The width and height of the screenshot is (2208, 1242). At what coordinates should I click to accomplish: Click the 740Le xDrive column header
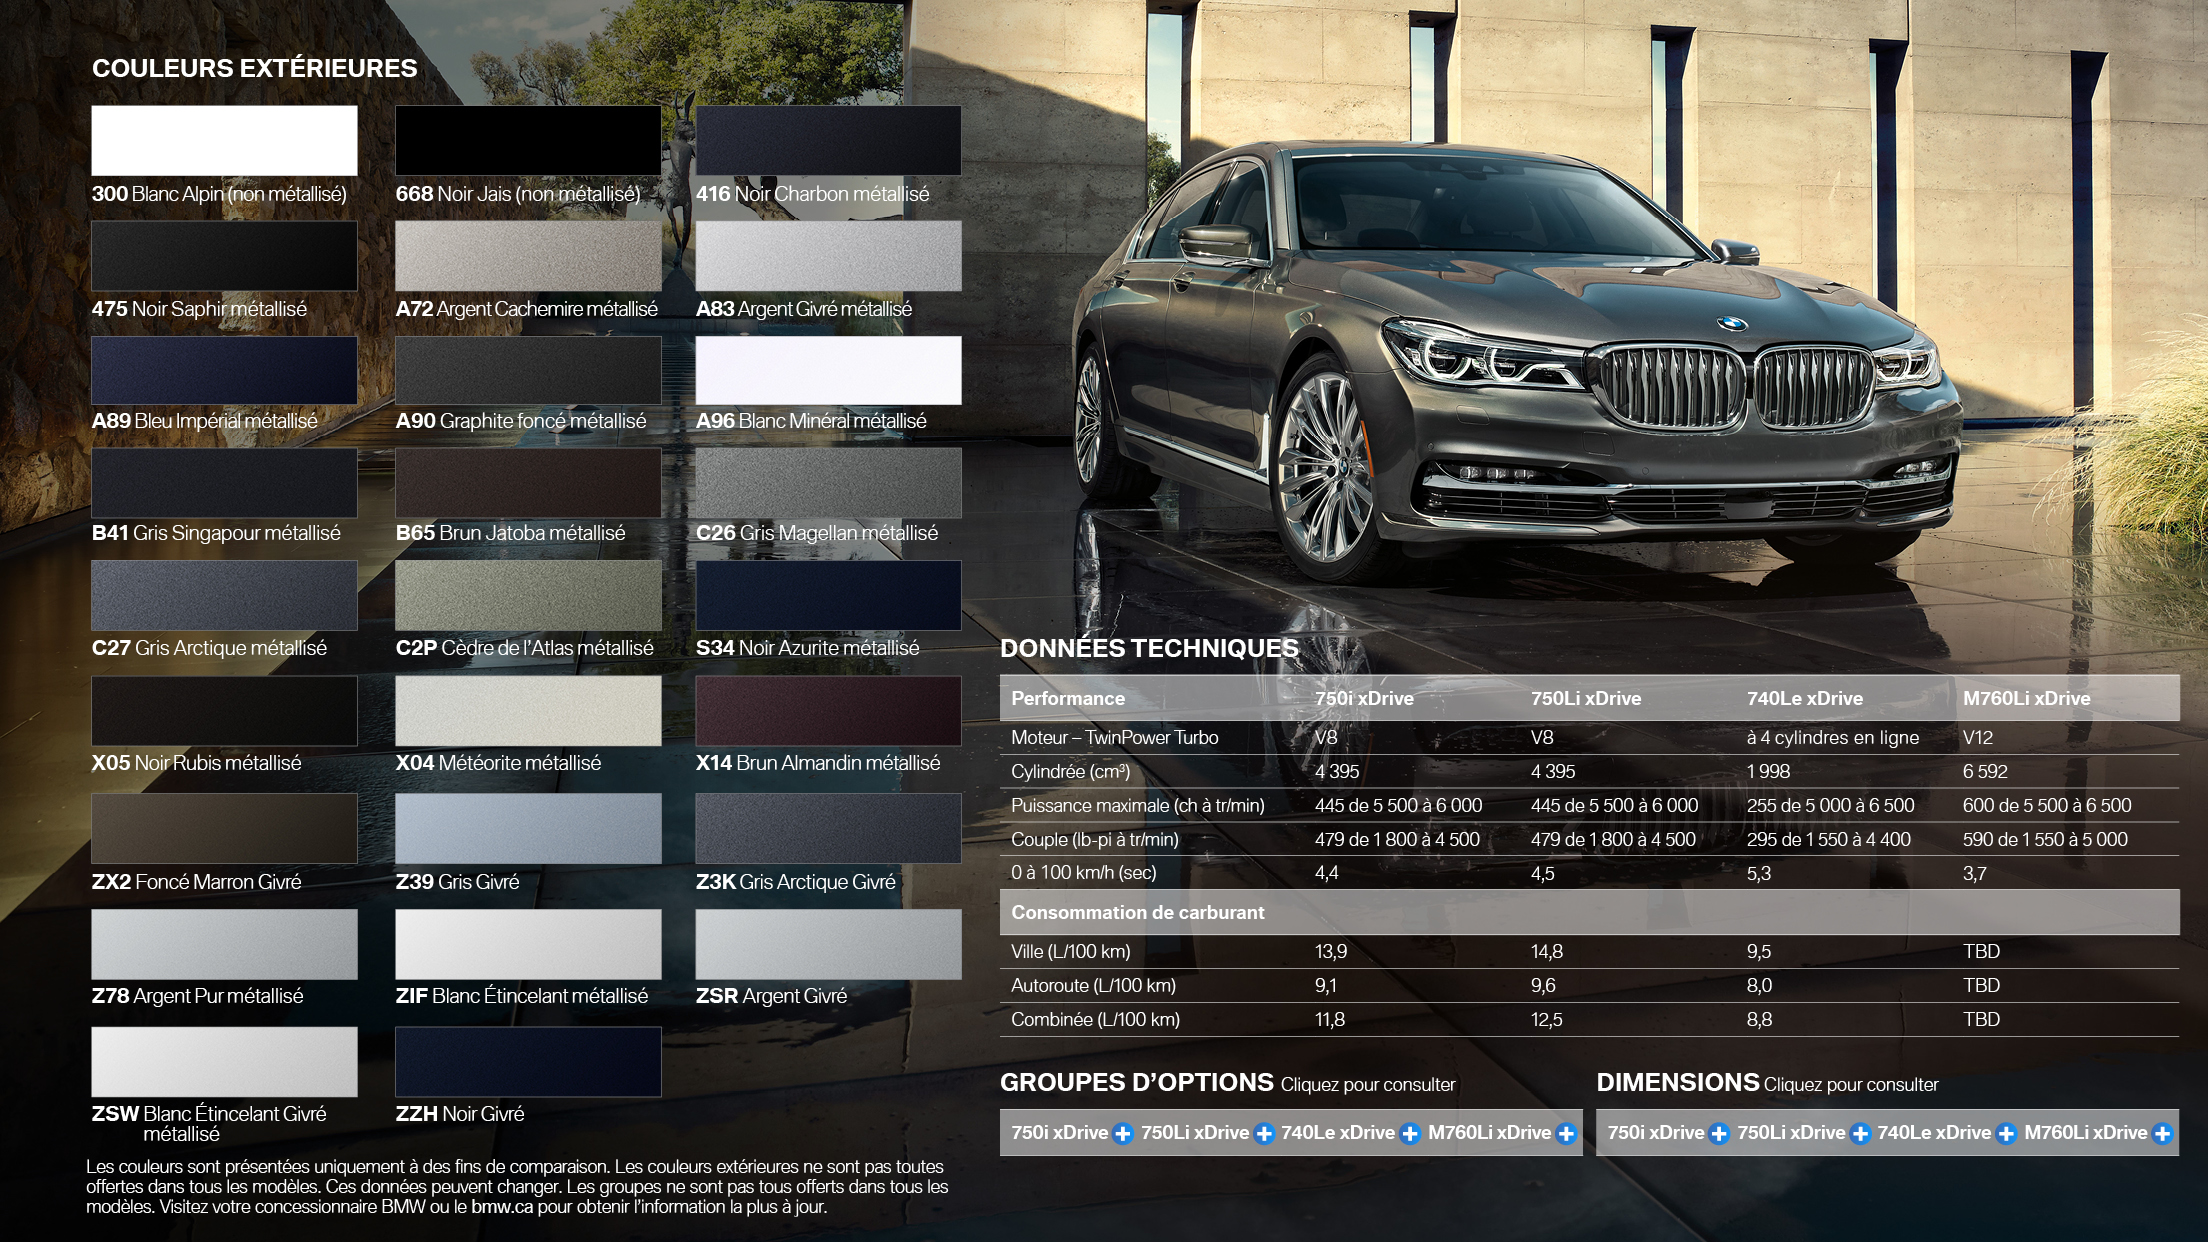click(x=1804, y=698)
